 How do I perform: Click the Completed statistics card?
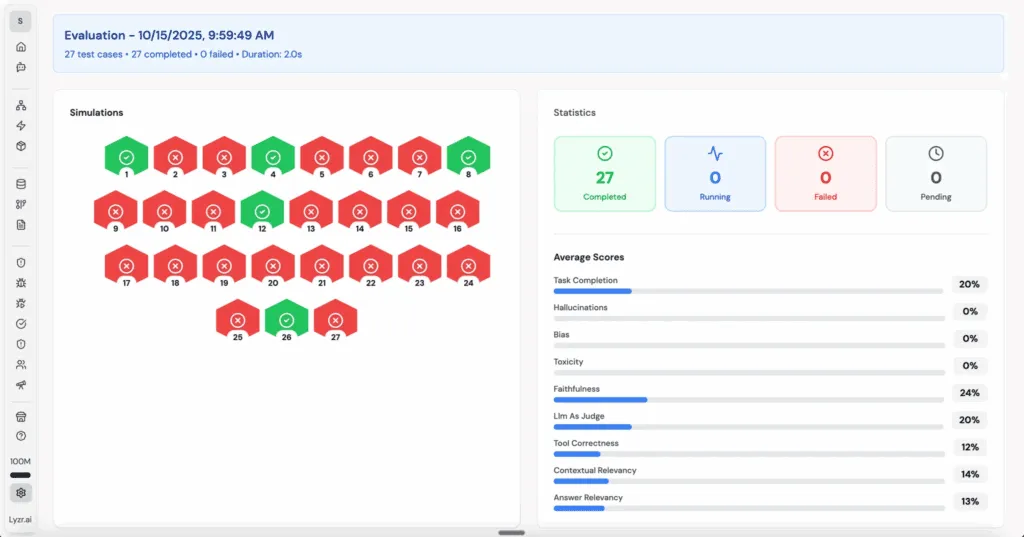coord(604,174)
